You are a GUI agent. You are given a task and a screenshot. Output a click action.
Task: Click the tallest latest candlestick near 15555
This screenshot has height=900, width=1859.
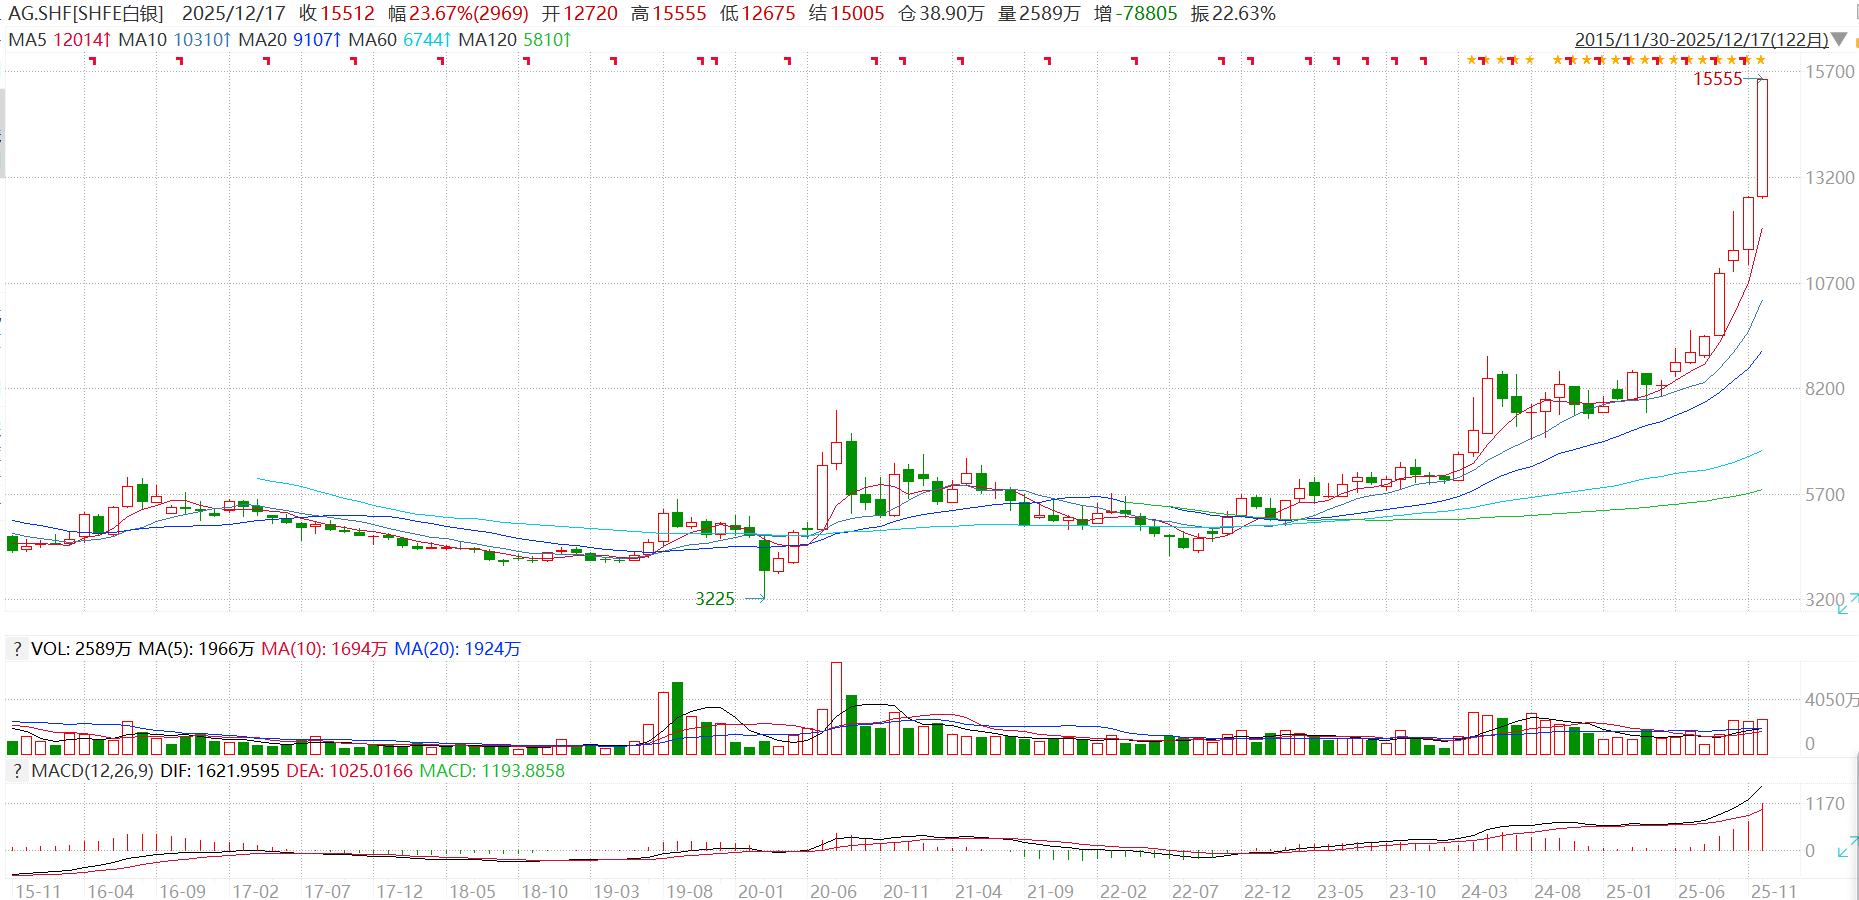pyautogui.click(x=1762, y=138)
